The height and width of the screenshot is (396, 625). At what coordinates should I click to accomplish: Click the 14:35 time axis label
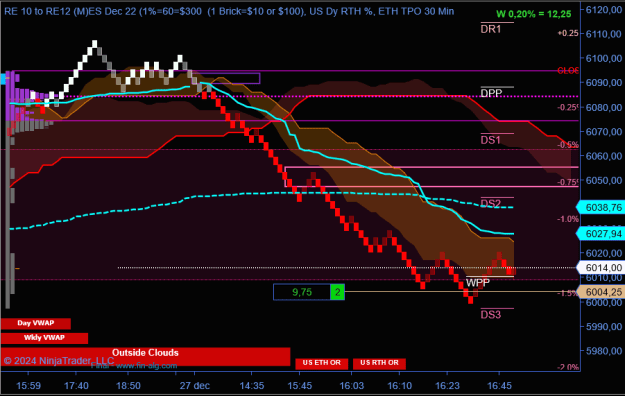pyautogui.click(x=252, y=386)
